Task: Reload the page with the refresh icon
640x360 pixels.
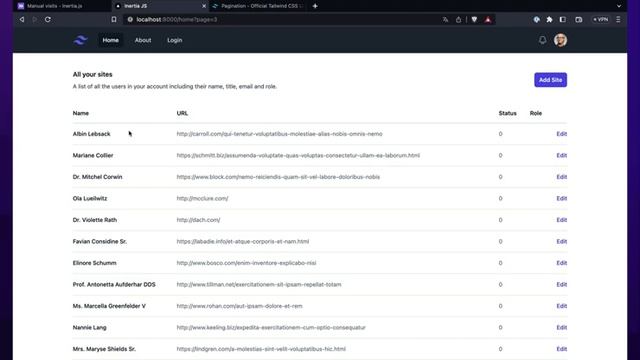Action: click(x=48, y=19)
